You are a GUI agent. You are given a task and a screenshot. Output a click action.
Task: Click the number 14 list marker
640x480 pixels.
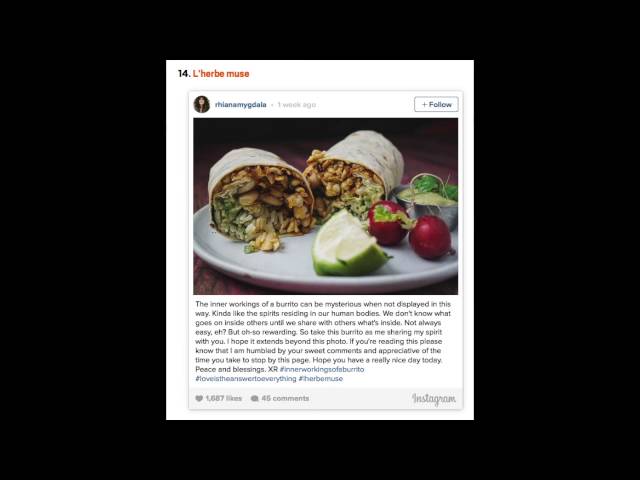[x=184, y=74]
